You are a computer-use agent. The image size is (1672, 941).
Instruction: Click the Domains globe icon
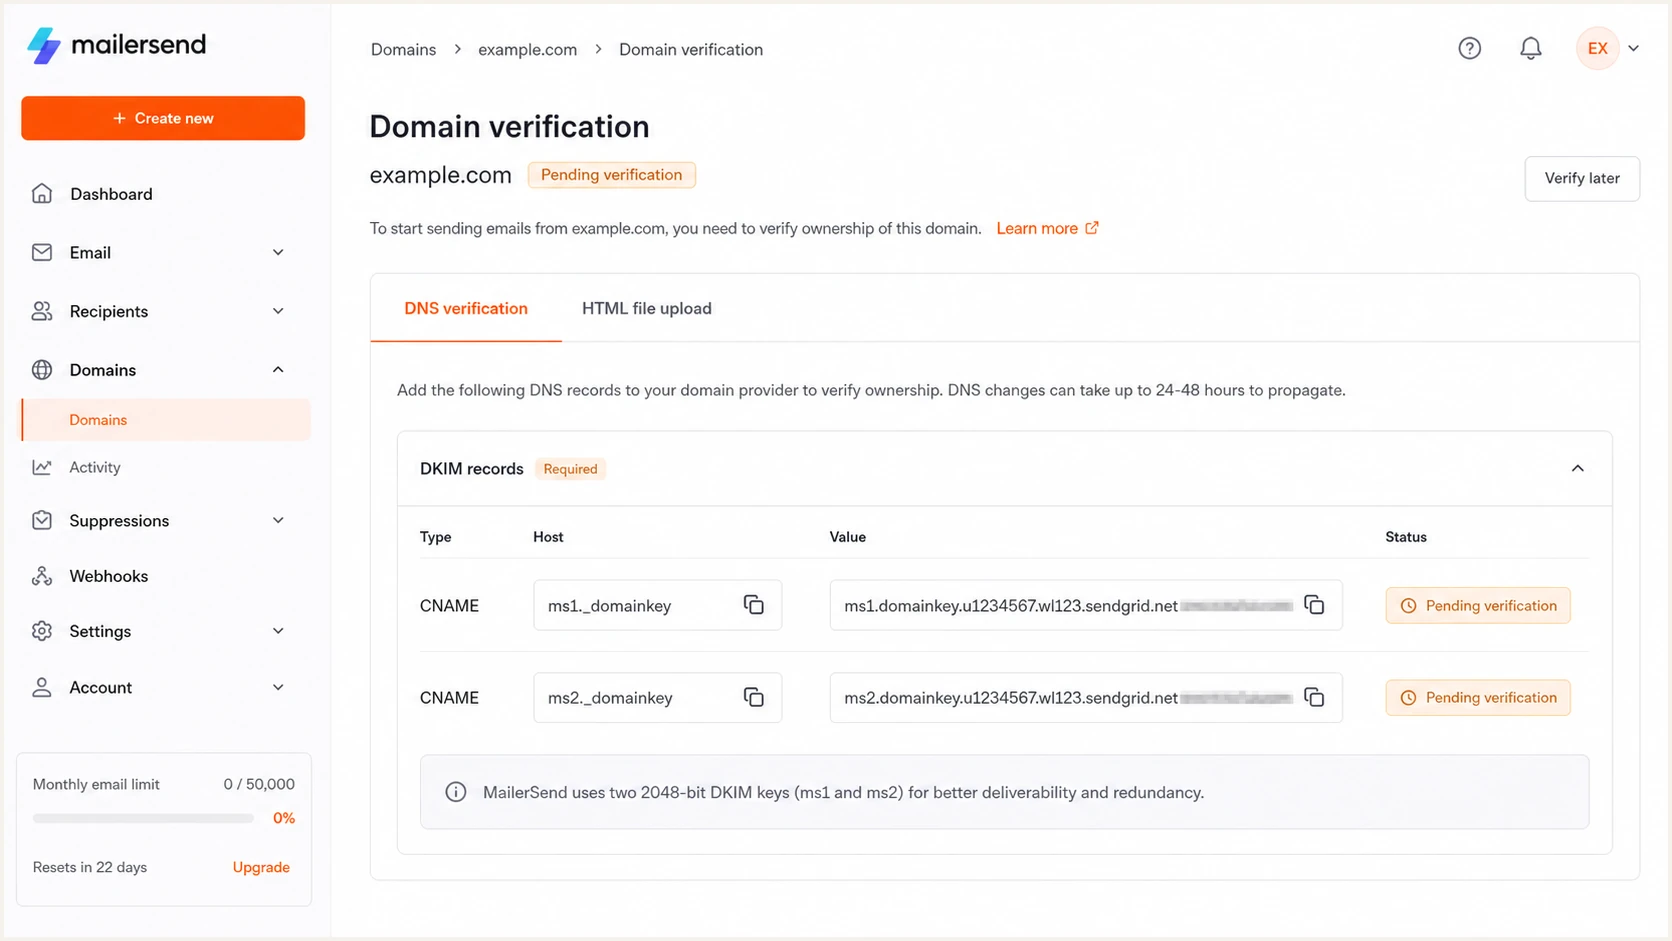(42, 370)
